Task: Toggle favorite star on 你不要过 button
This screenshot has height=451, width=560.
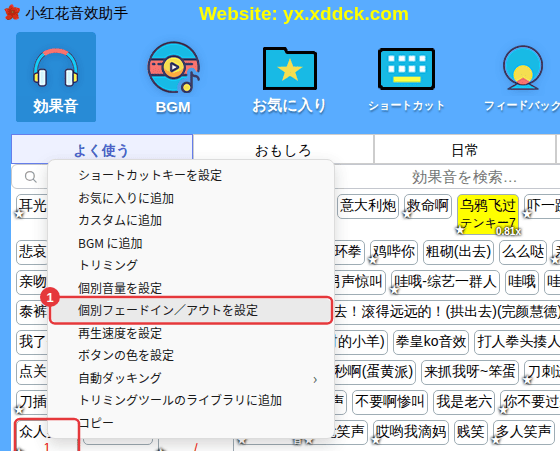Action: 504,410
